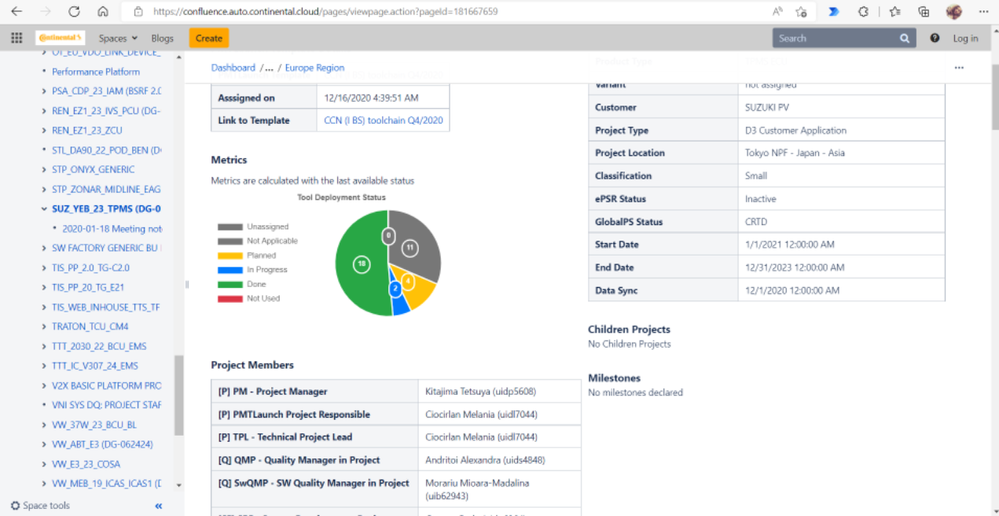The width and height of the screenshot is (999, 516).
Task: Open Read Aloud in address bar
Action: pyautogui.click(x=778, y=11)
